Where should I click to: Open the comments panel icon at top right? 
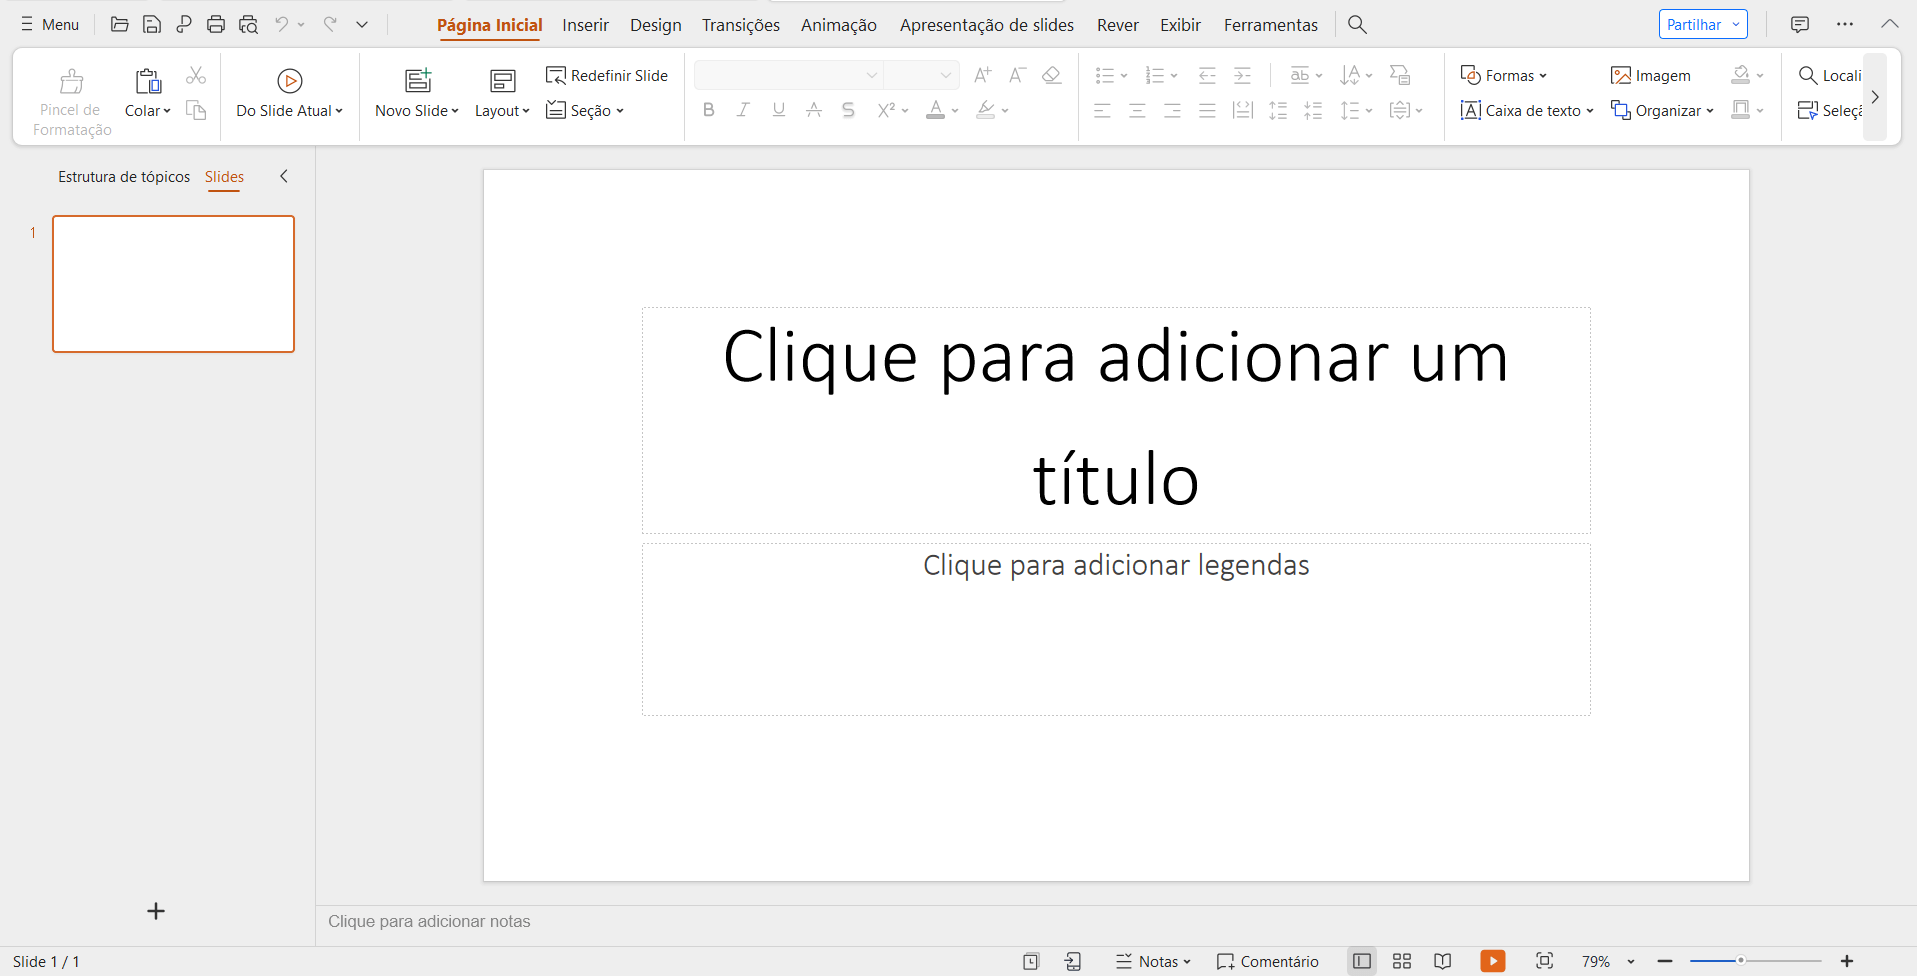pos(1799,24)
